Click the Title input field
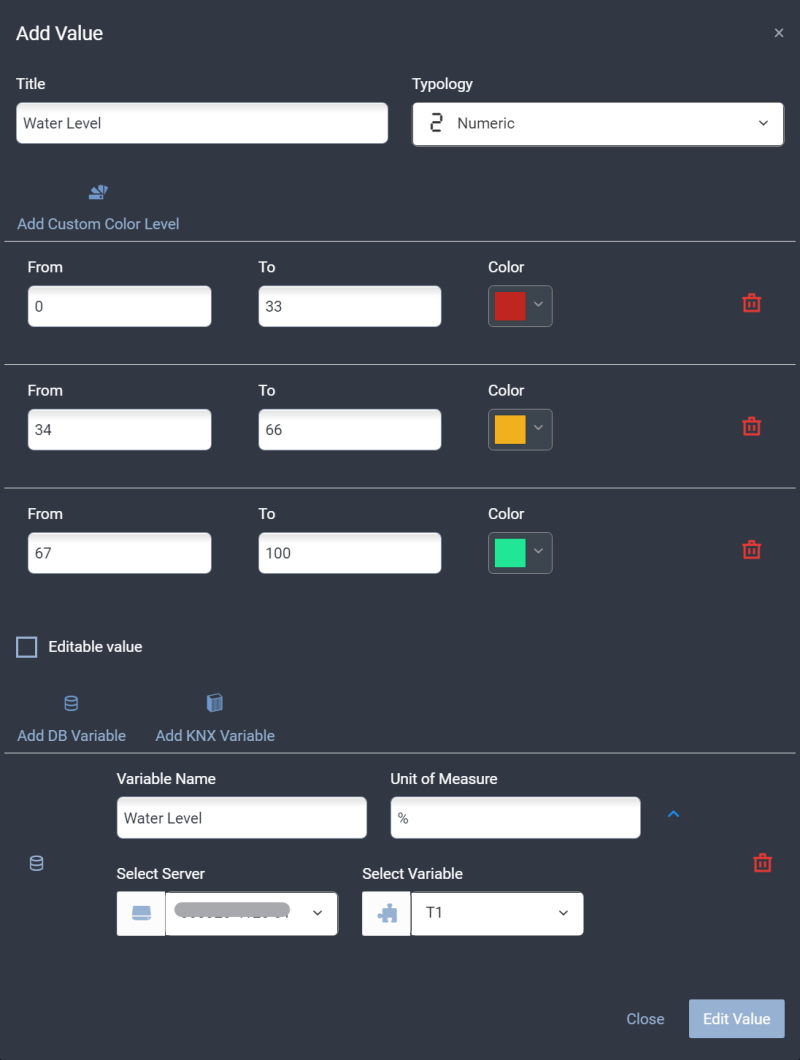Viewport: 800px width, 1060px height. [202, 124]
